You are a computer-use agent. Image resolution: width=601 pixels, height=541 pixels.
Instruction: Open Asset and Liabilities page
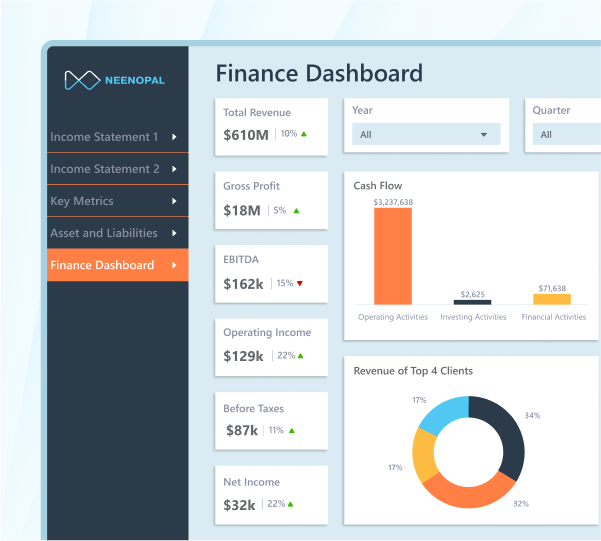point(118,233)
